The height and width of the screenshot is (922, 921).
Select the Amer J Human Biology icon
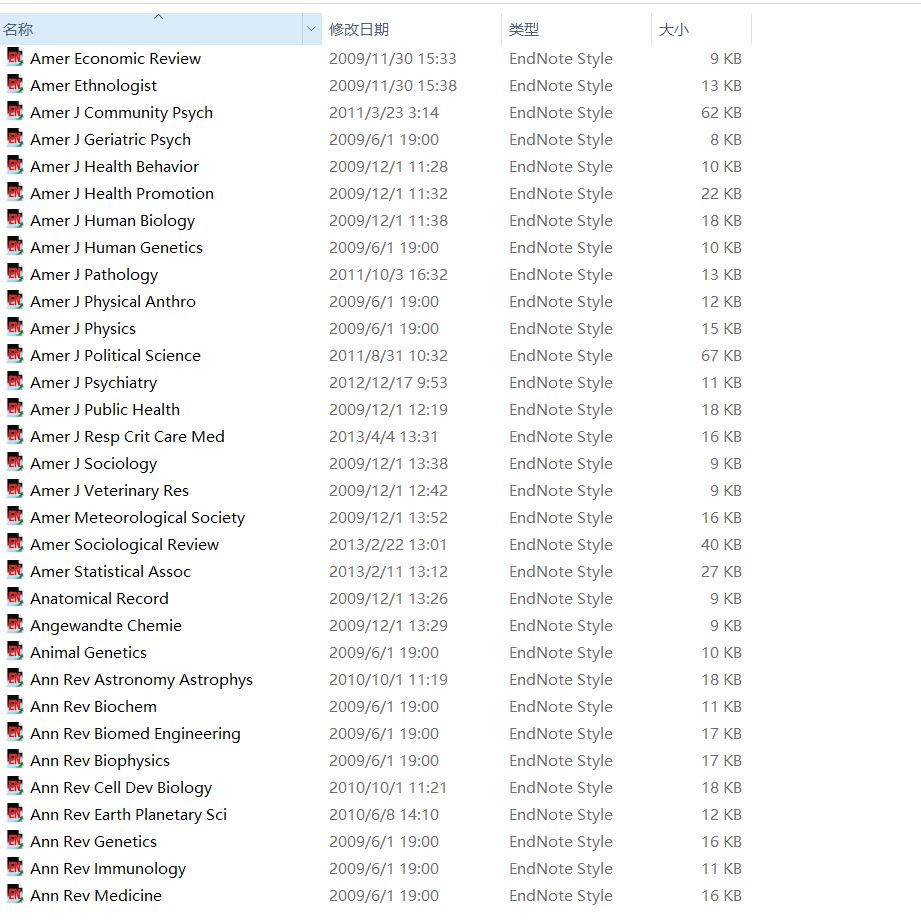point(15,219)
